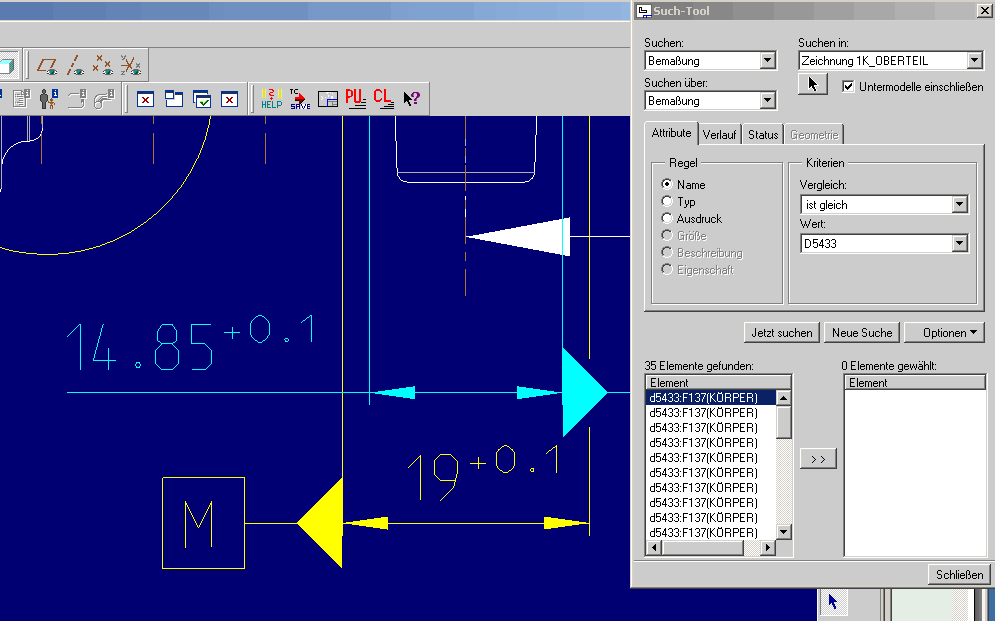Click the Jetzt suchen button
Screen dimensions: 995x621
[781, 332]
